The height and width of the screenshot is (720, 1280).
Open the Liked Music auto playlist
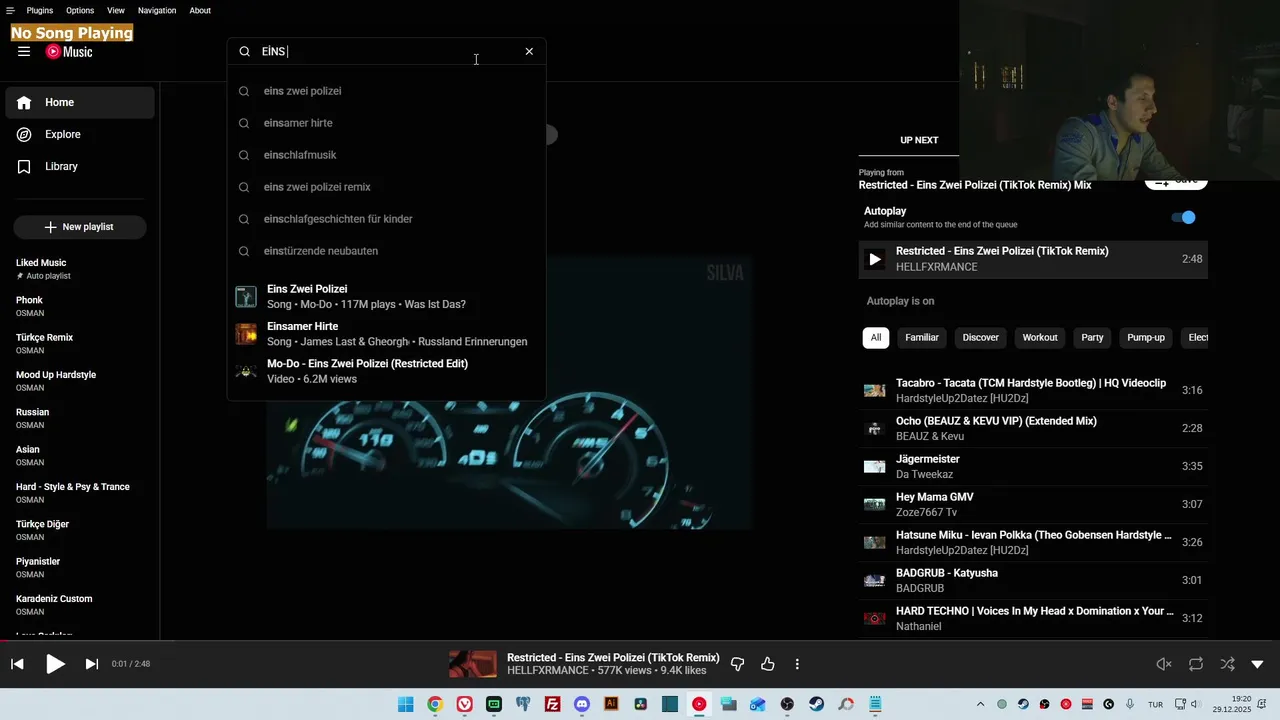pyautogui.click(x=80, y=269)
